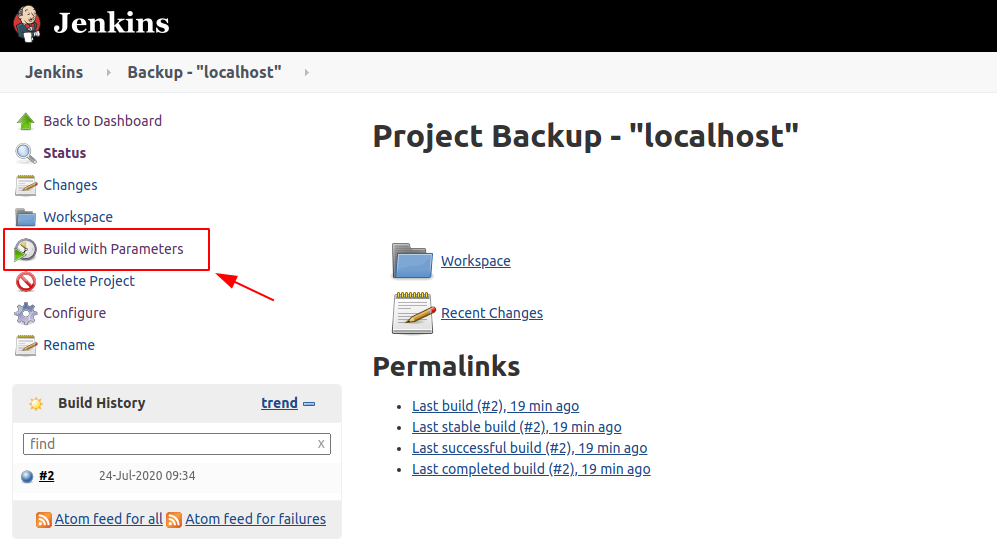Click the Changes notepad icon in sidebar
This screenshot has width=997, height=557.
(26, 185)
